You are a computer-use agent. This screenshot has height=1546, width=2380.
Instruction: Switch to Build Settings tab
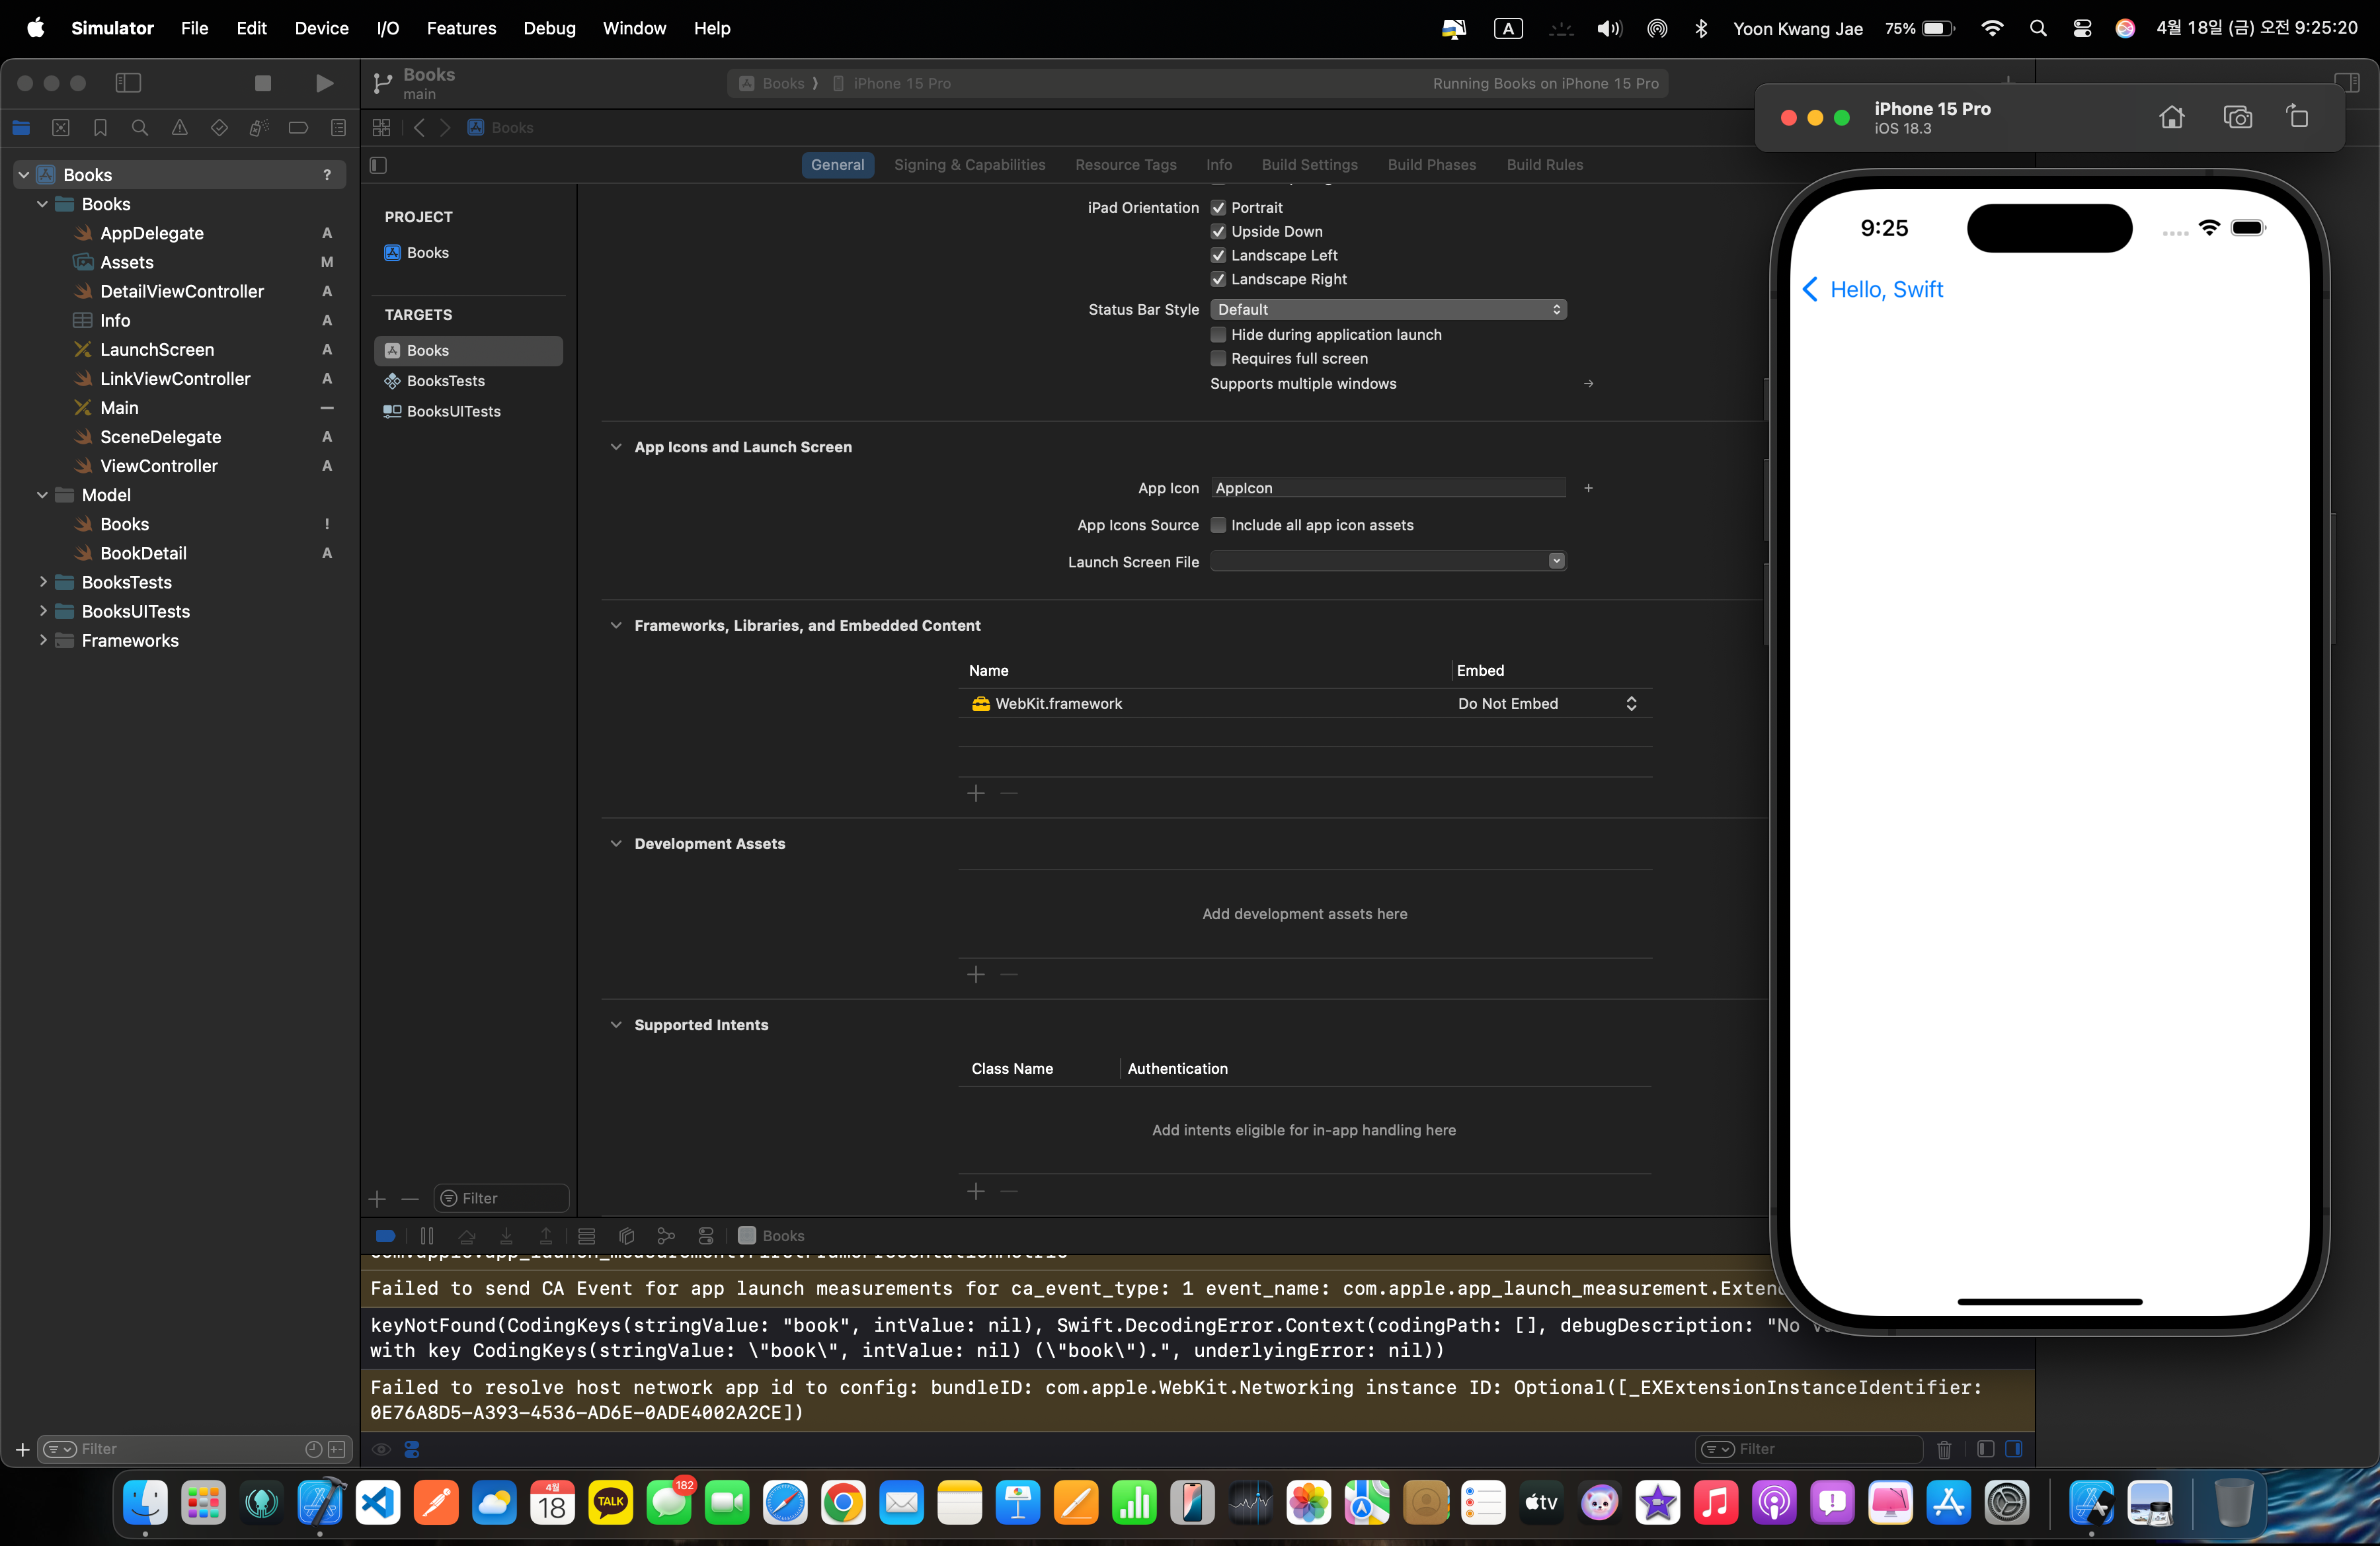click(x=1309, y=165)
